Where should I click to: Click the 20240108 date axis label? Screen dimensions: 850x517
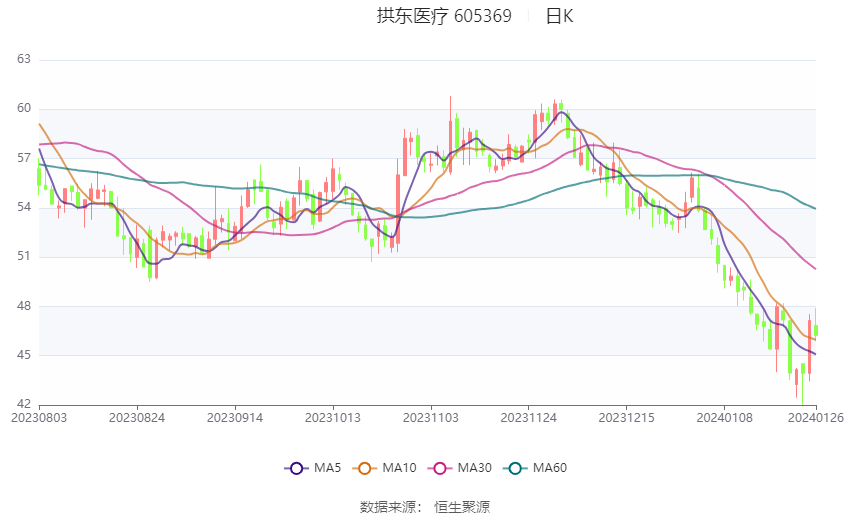(725, 418)
